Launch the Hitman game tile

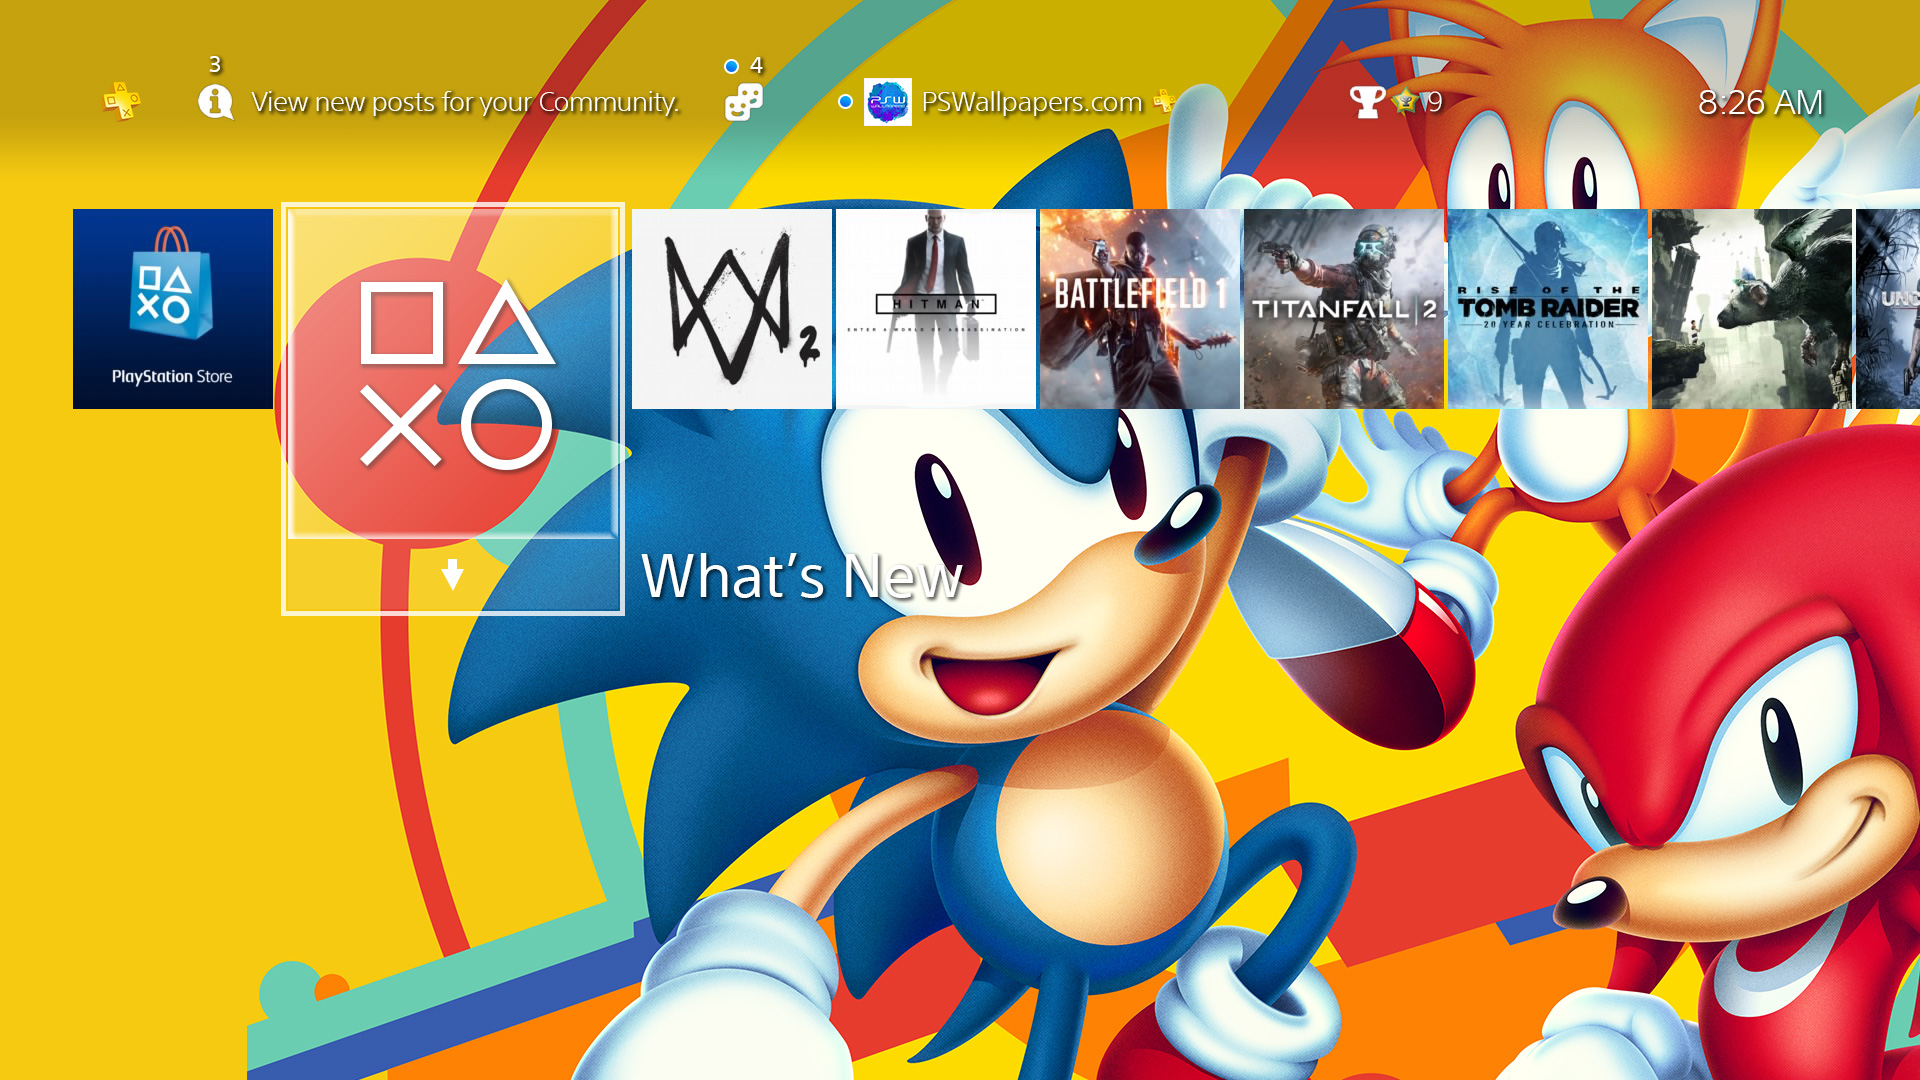click(x=936, y=308)
